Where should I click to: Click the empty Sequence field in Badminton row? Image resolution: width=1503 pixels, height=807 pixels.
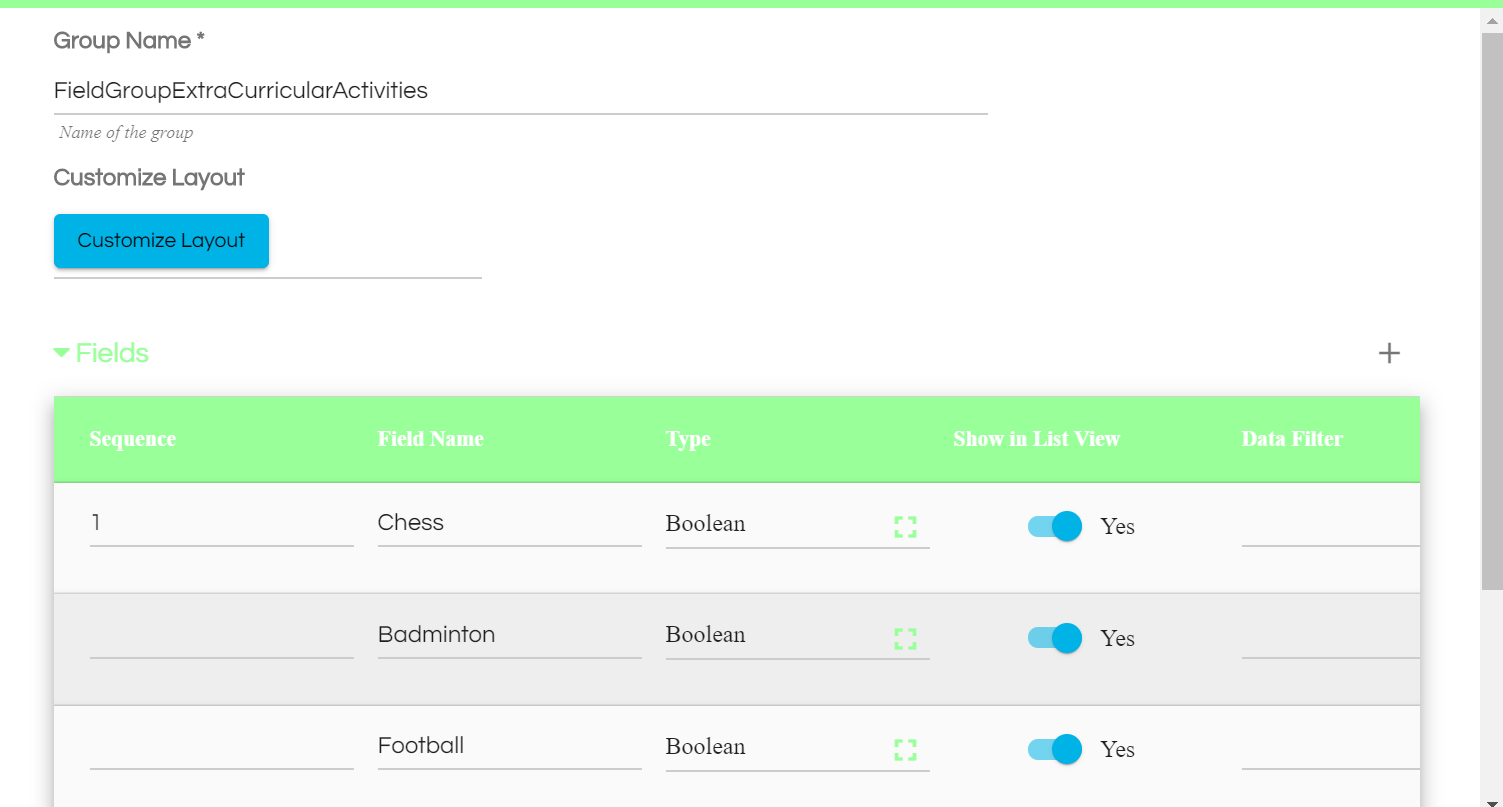pos(221,636)
